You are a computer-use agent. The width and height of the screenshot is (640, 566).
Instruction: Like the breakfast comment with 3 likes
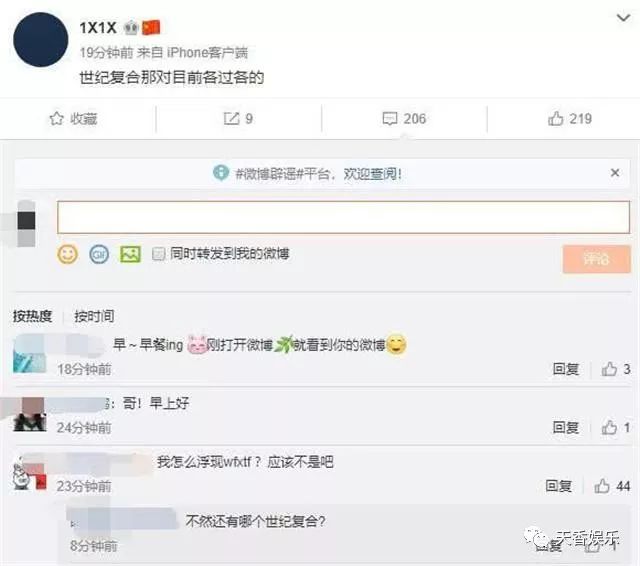tap(616, 369)
